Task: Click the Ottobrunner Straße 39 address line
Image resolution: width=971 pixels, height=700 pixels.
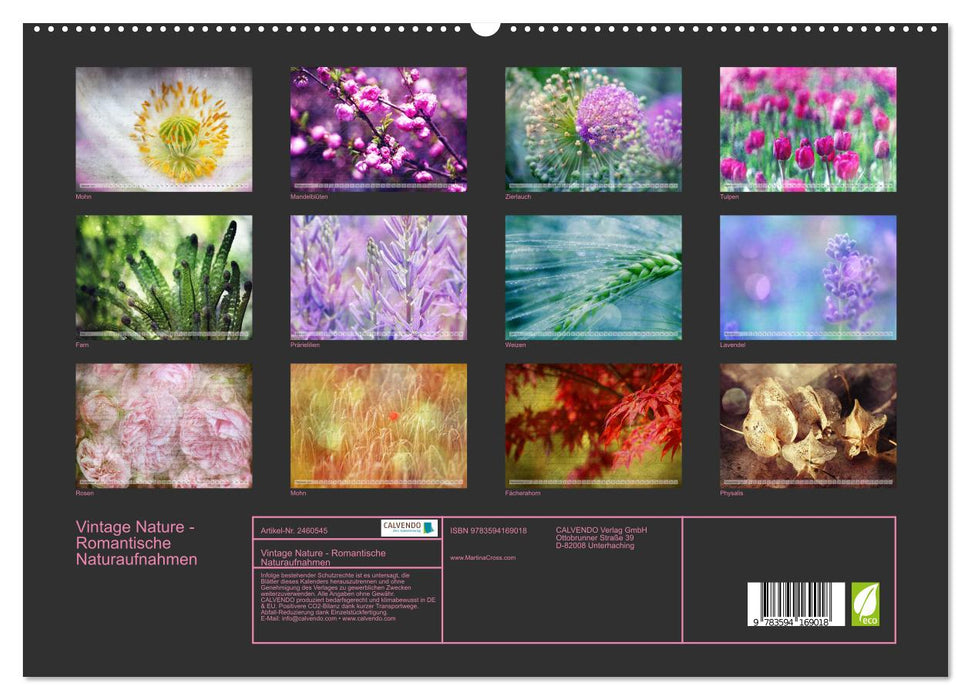Action: click(595, 538)
